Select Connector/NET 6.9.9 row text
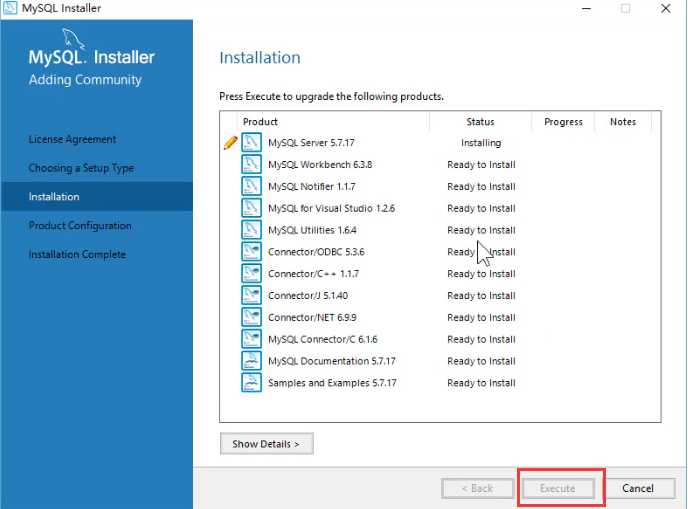Screen dimensions: 688x509 click(x=312, y=317)
